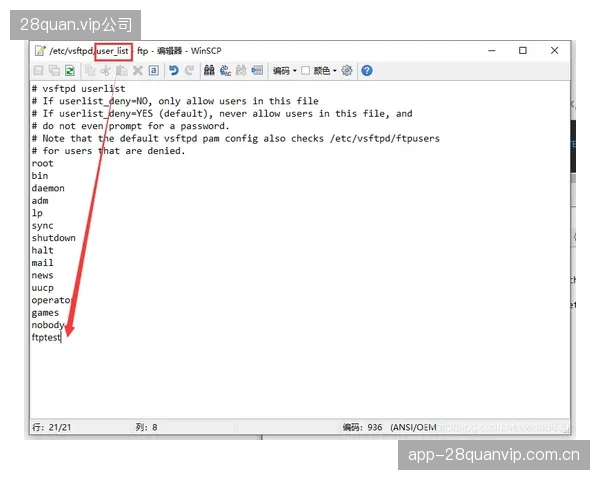Click the Paste clipboard icon
The height and width of the screenshot is (480, 600).
pos(122,70)
